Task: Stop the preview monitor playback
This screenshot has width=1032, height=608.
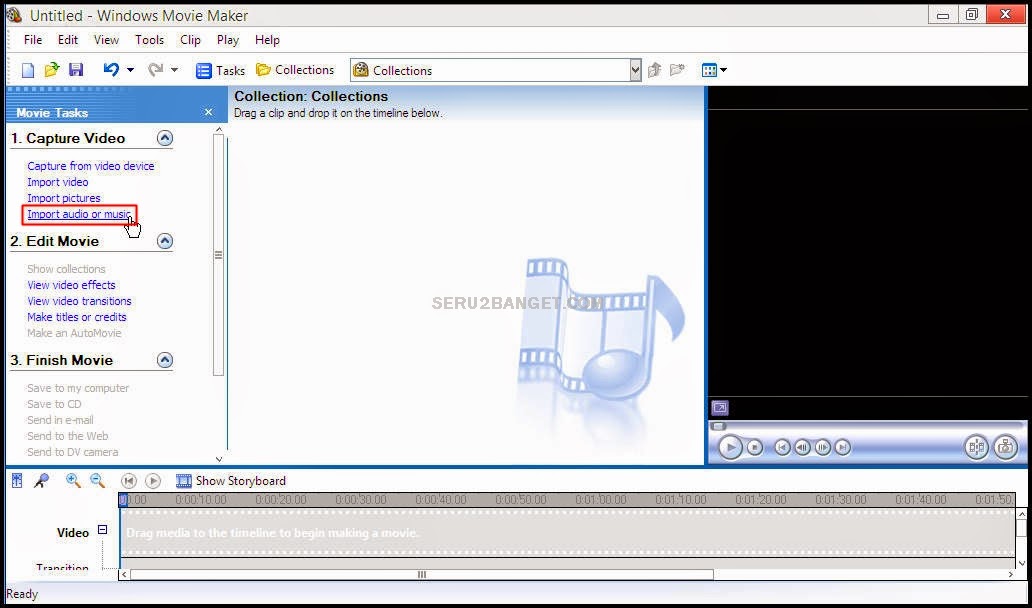Action: (x=755, y=447)
